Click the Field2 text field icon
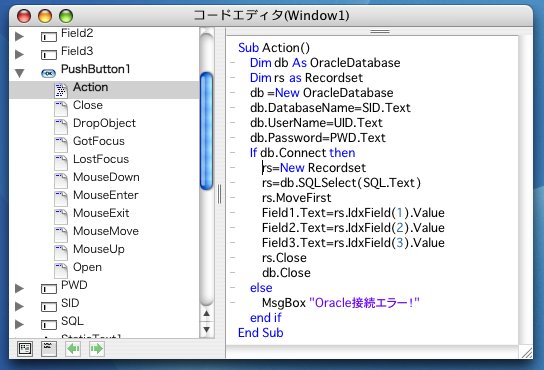This screenshot has height=370, width=544. (x=49, y=36)
